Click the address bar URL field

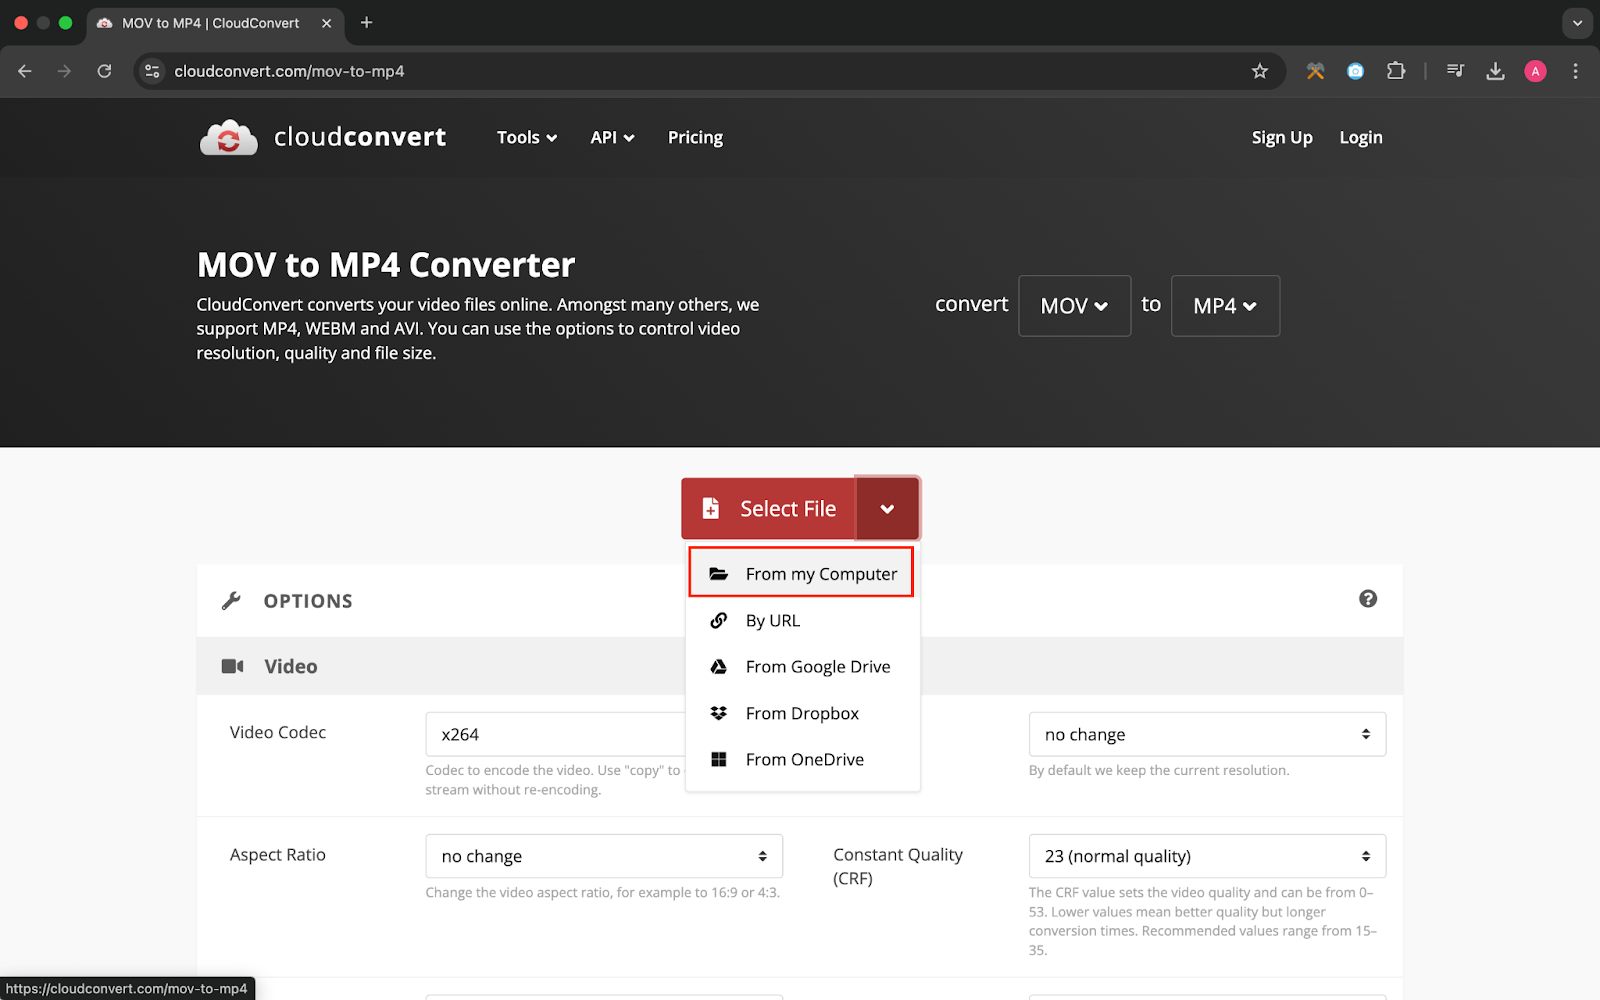tap(700, 71)
